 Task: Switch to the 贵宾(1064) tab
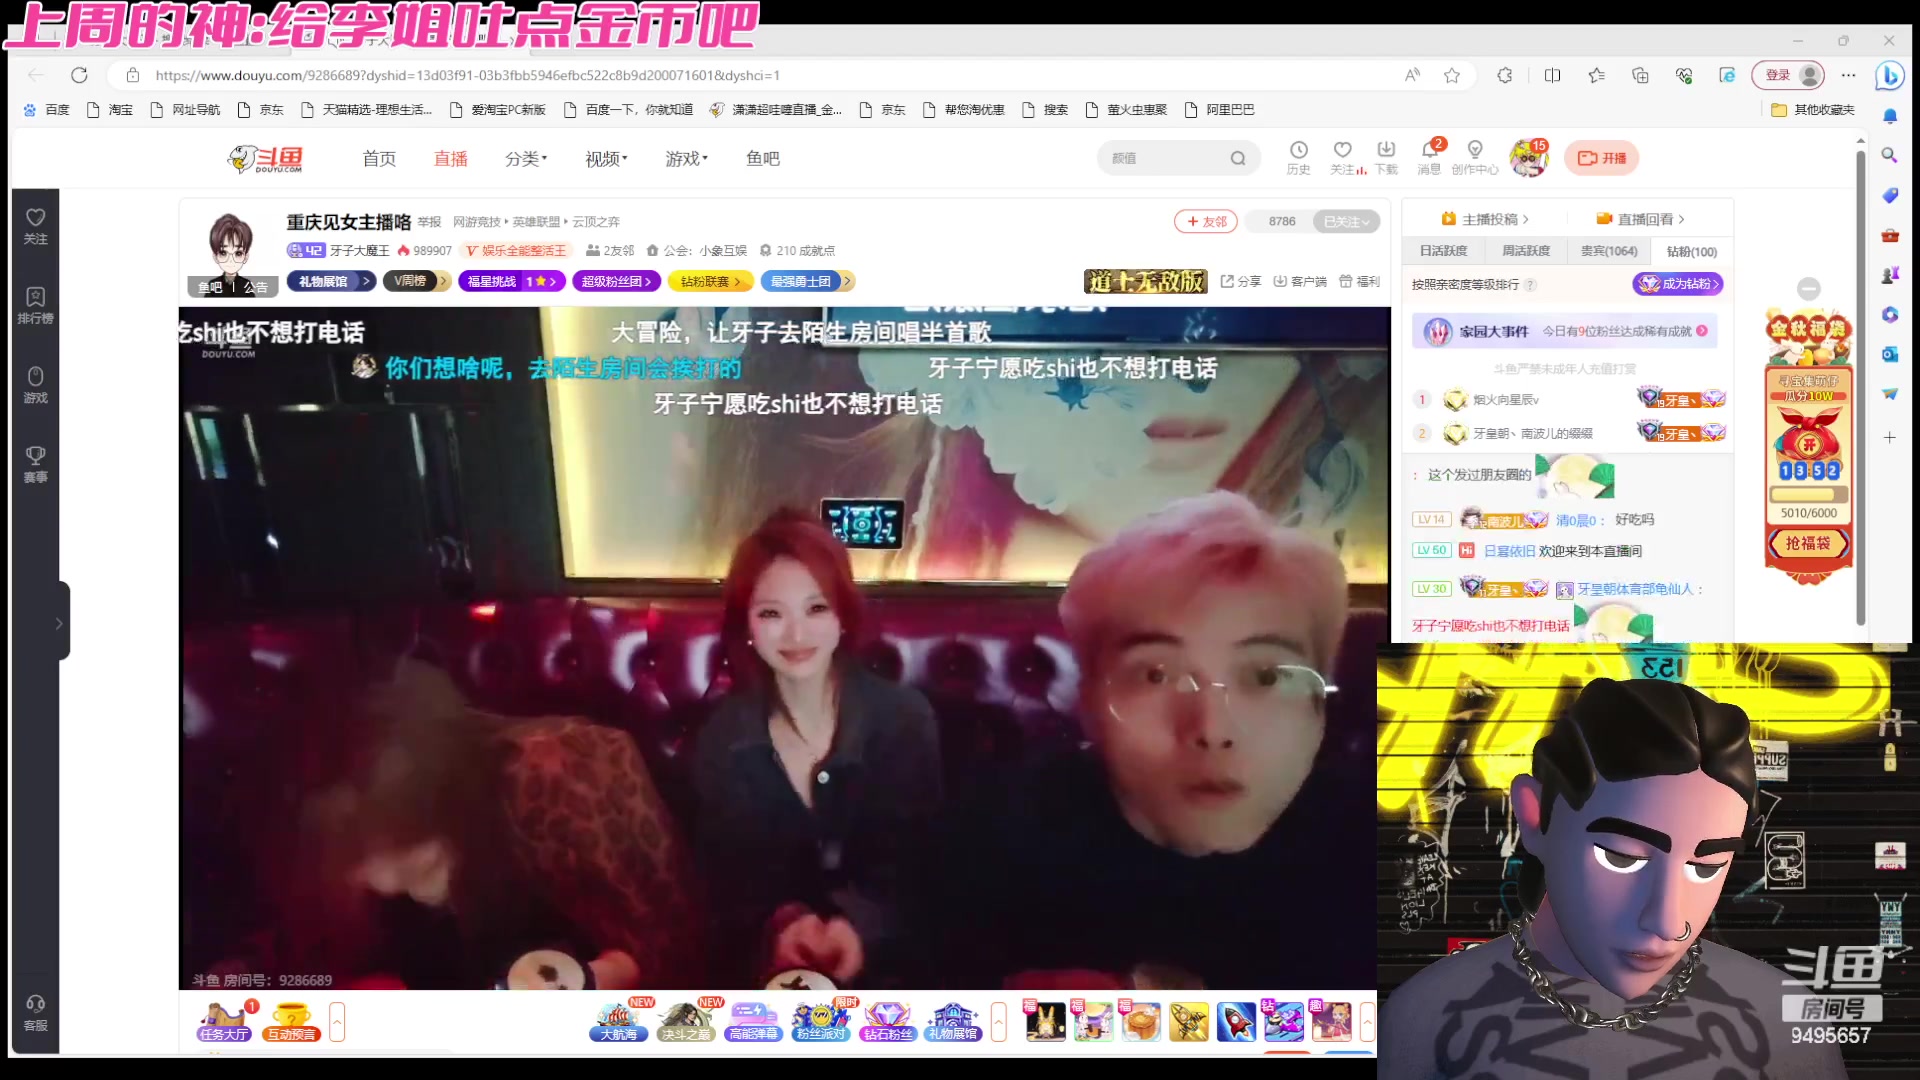1608,251
